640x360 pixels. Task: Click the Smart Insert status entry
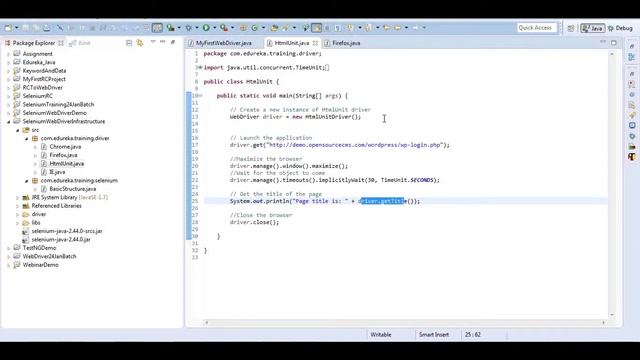coord(434,335)
